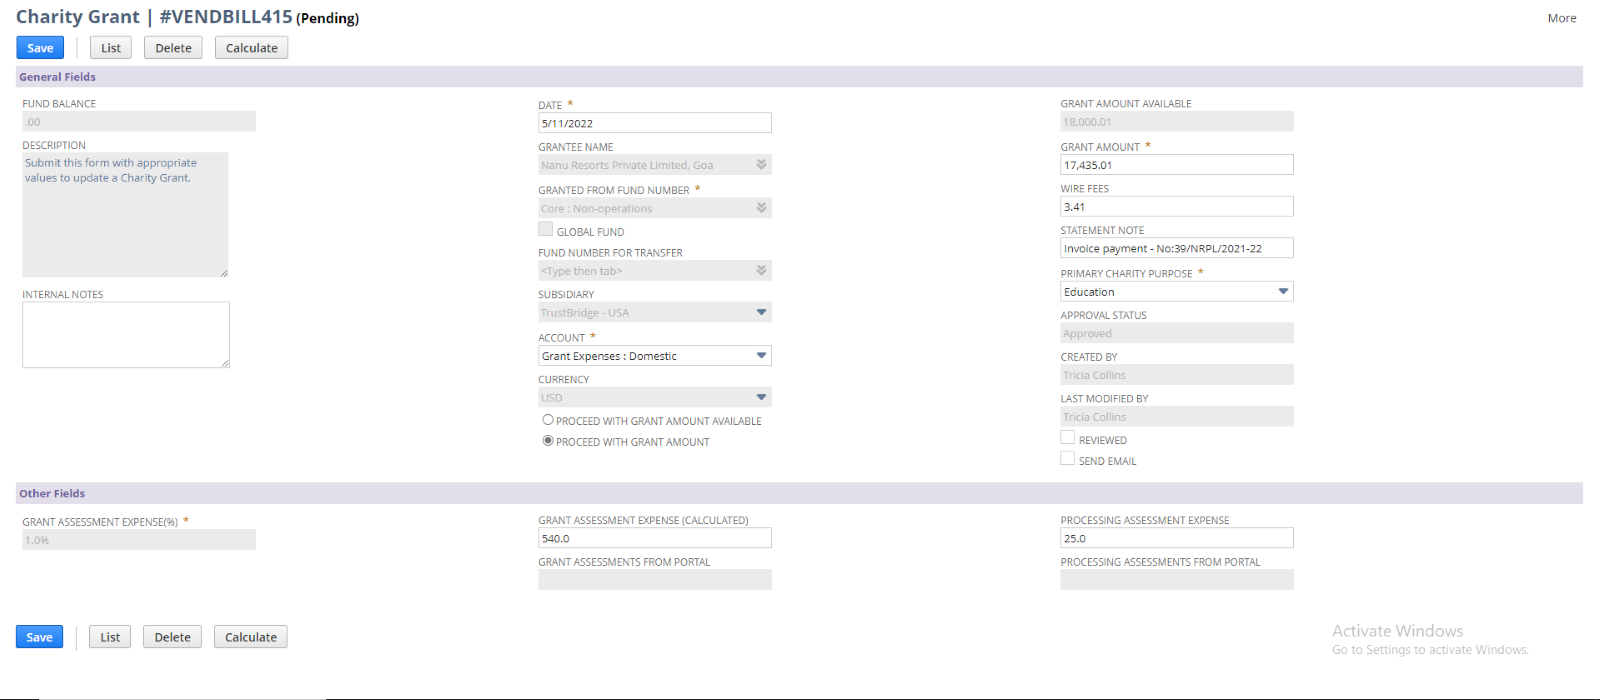Viewport: 1600px width, 700px height.
Task: Click into the Internal Notes textarea
Action: tap(126, 335)
